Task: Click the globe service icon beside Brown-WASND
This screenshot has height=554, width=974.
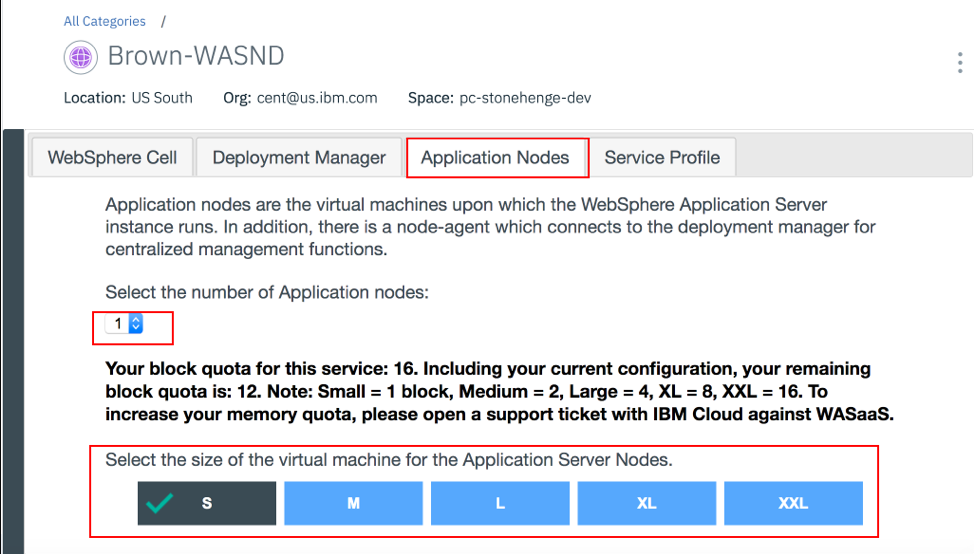Action: (80, 57)
